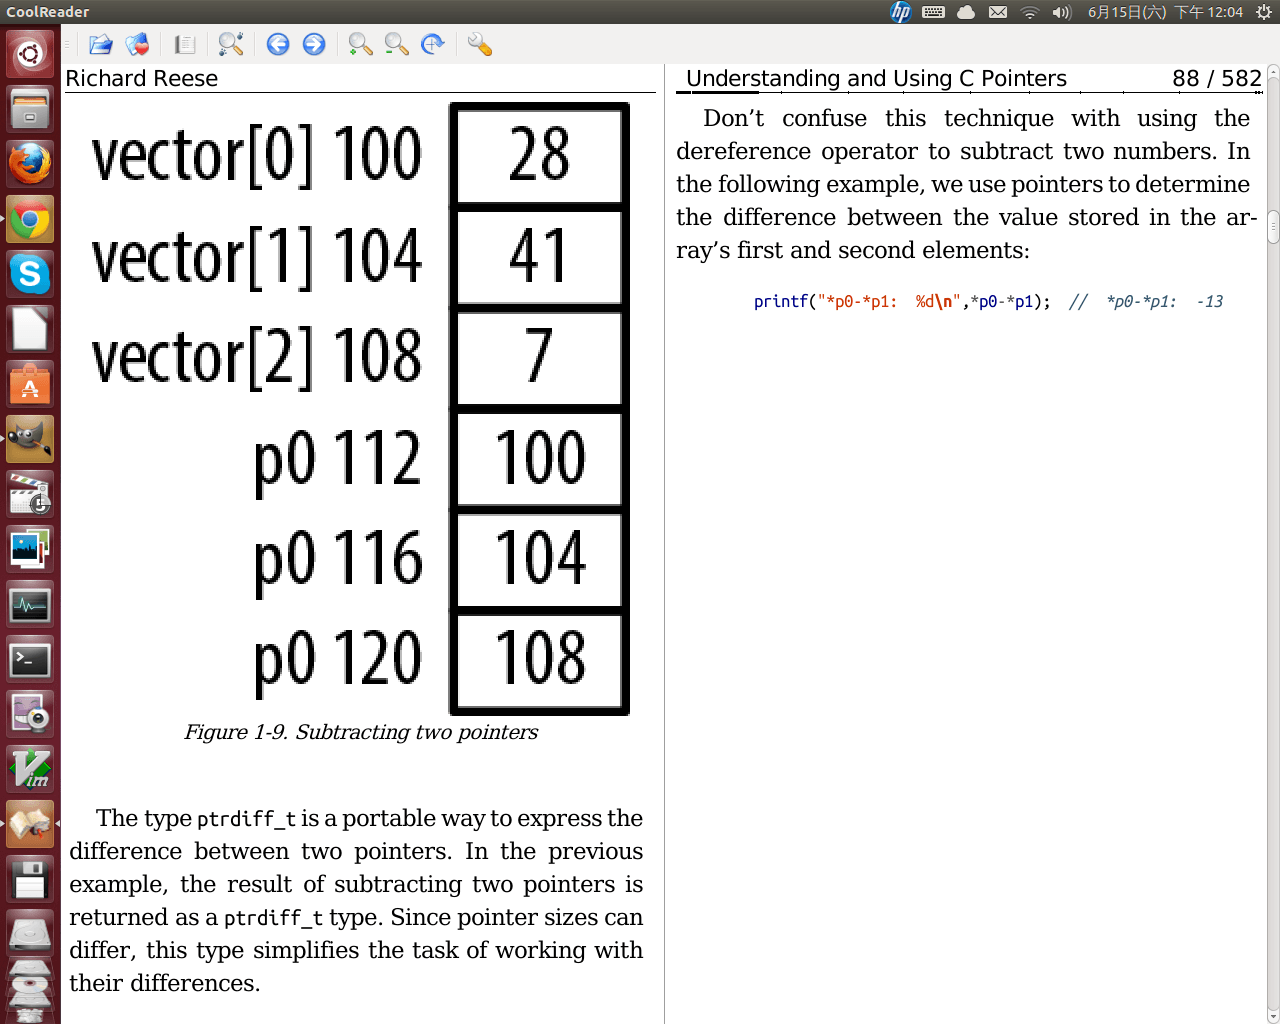Click the vertical scrollbar handle
The image size is (1280, 1024).
point(1273,227)
